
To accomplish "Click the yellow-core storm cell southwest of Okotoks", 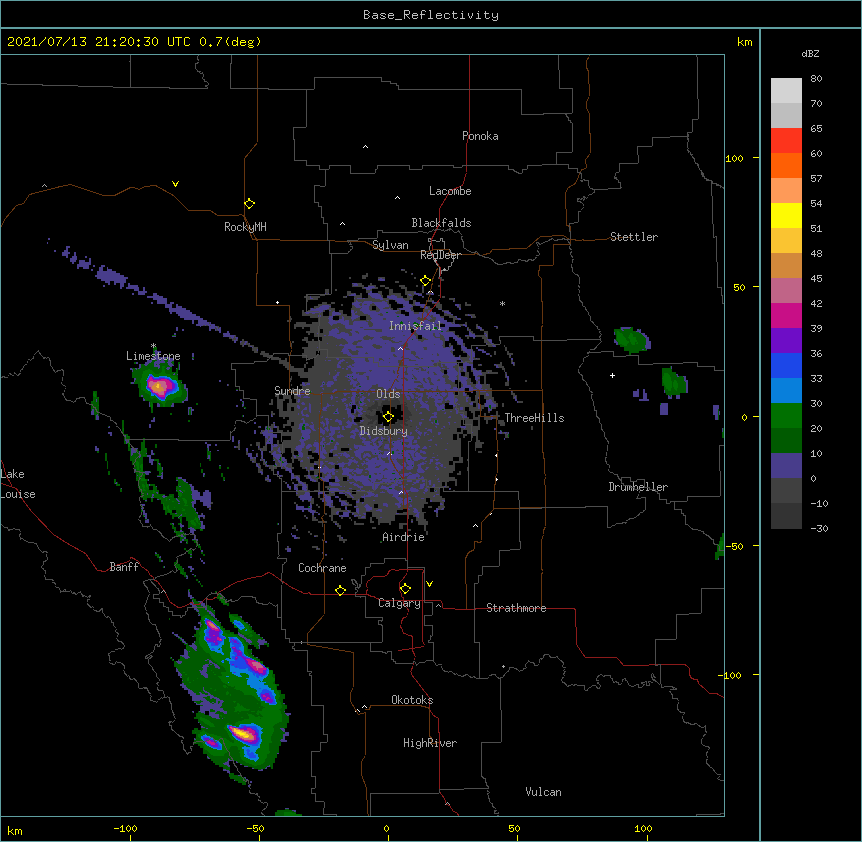I will [x=243, y=733].
